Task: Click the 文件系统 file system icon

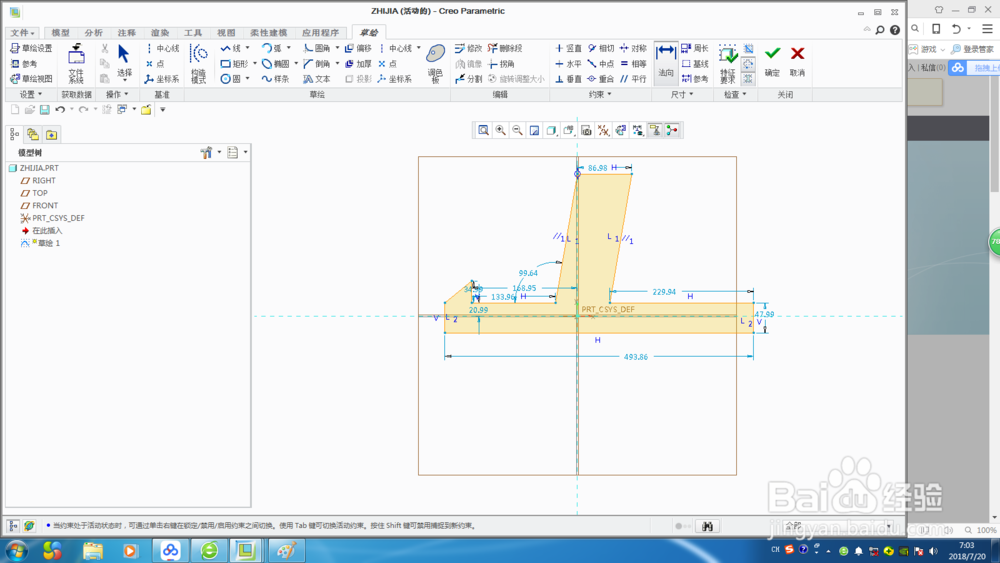Action: [x=76, y=64]
